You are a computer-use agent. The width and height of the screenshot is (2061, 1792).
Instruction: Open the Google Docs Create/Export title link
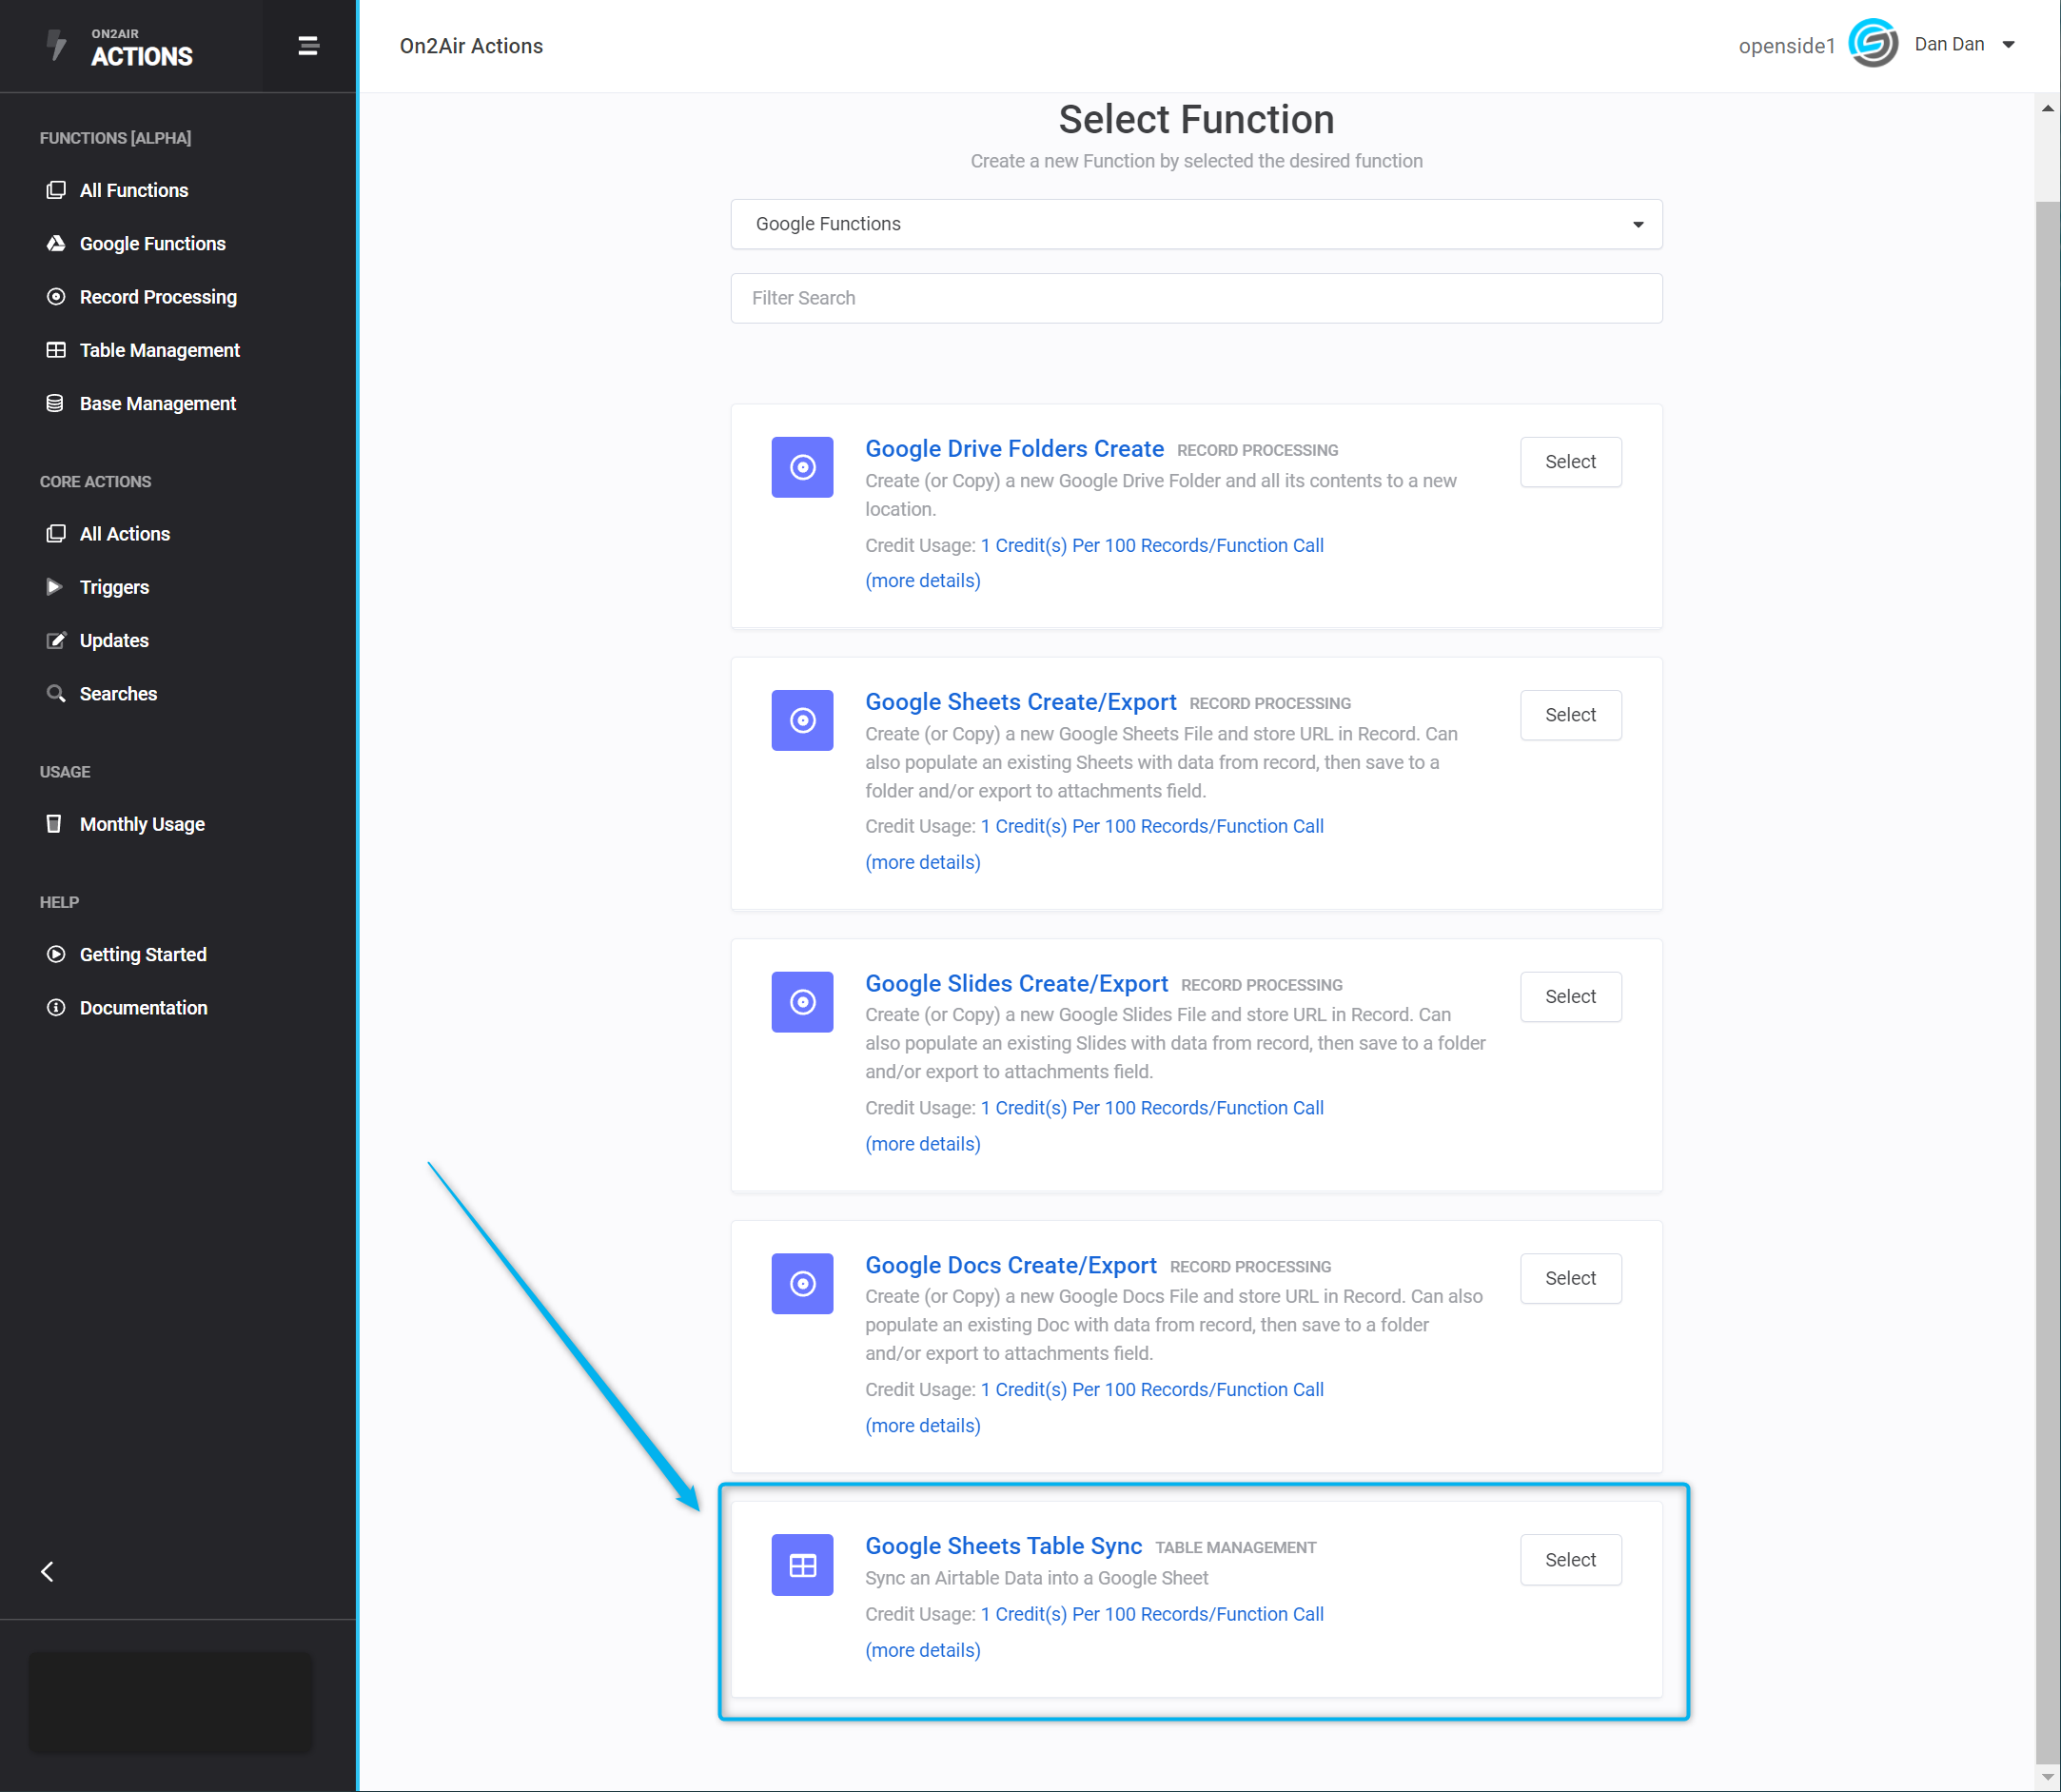pos(1011,1265)
